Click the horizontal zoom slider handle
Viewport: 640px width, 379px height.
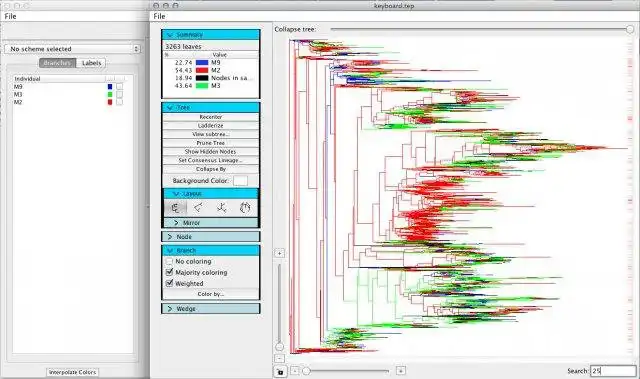306,371
